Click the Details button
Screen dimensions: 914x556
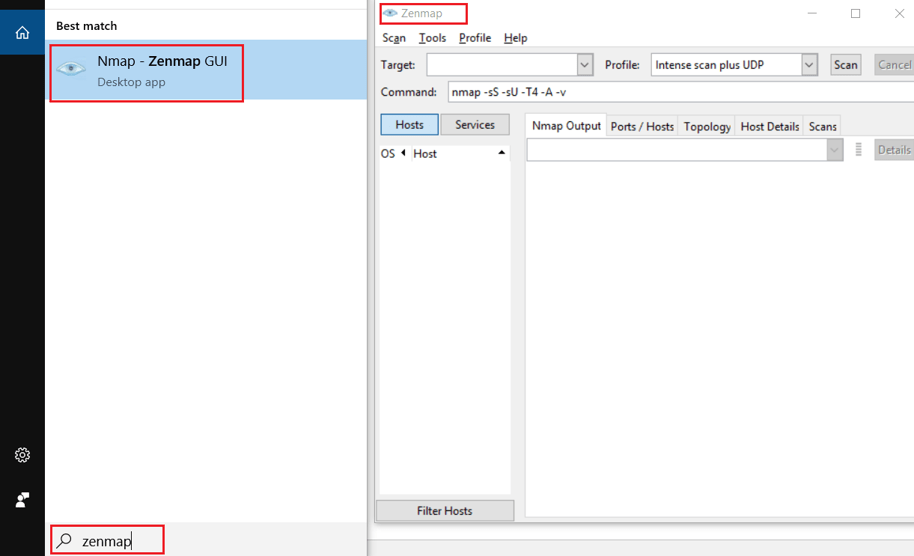894,150
